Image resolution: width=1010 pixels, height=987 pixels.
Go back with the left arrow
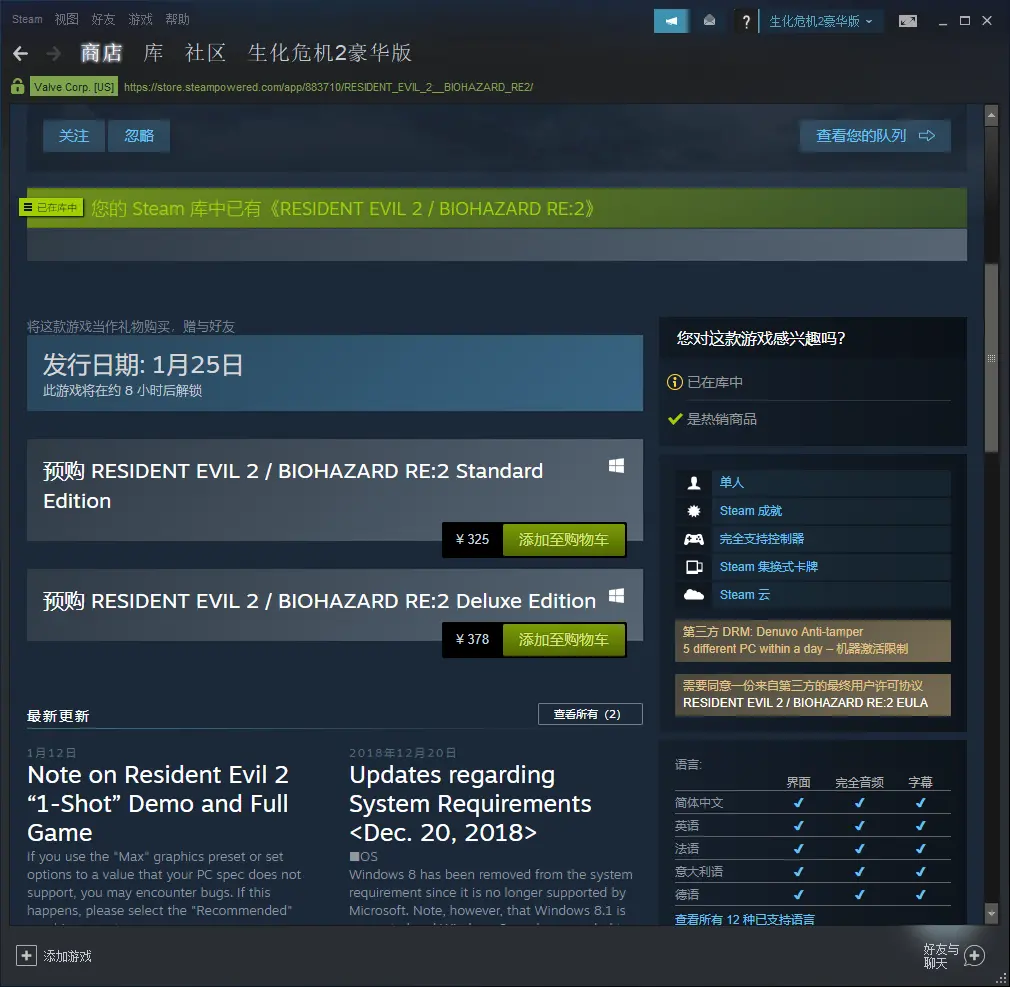21,53
